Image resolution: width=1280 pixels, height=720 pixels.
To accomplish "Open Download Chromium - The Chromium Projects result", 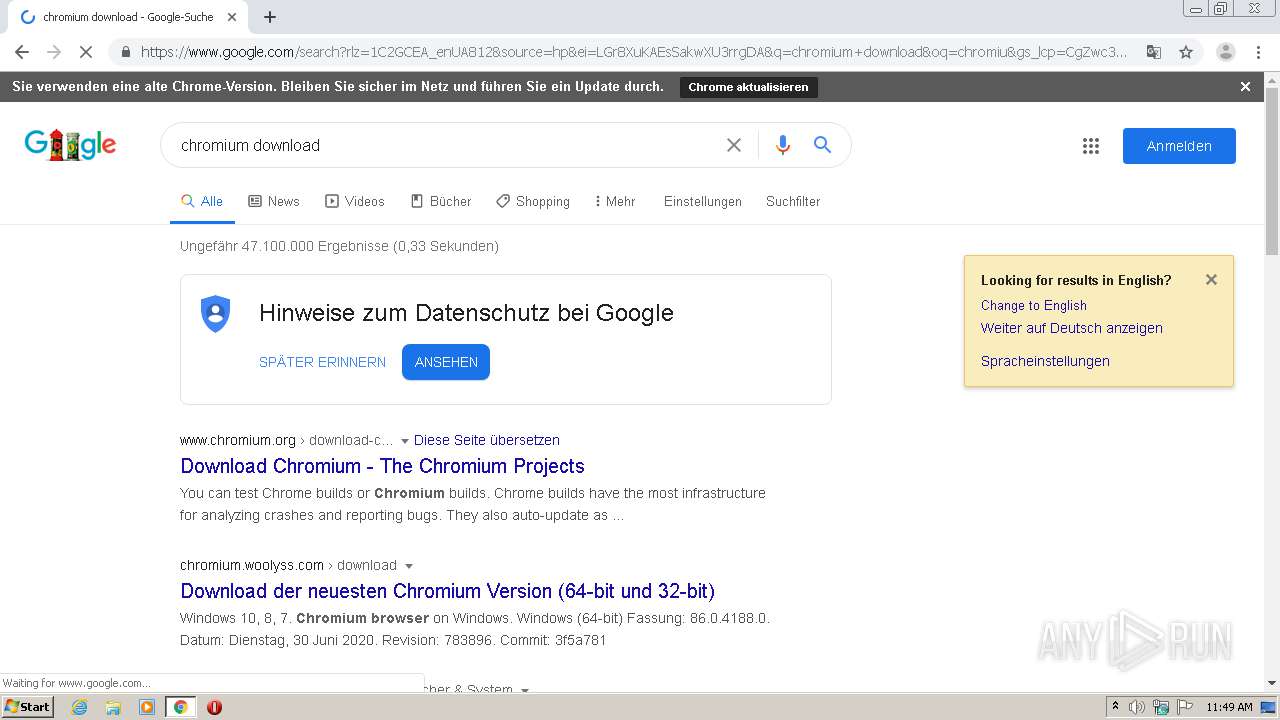I will [382, 466].
